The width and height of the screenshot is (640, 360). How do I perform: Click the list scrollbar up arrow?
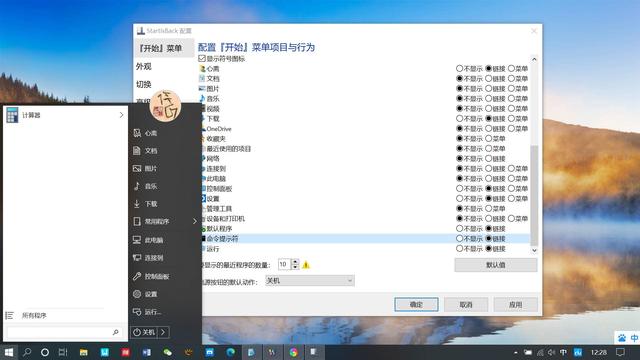tap(534, 59)
